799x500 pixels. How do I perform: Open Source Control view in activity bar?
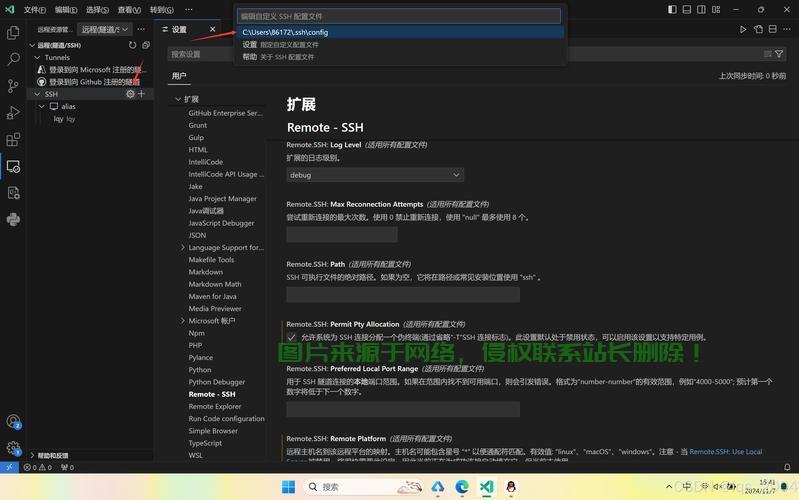(x=13, y=86)
